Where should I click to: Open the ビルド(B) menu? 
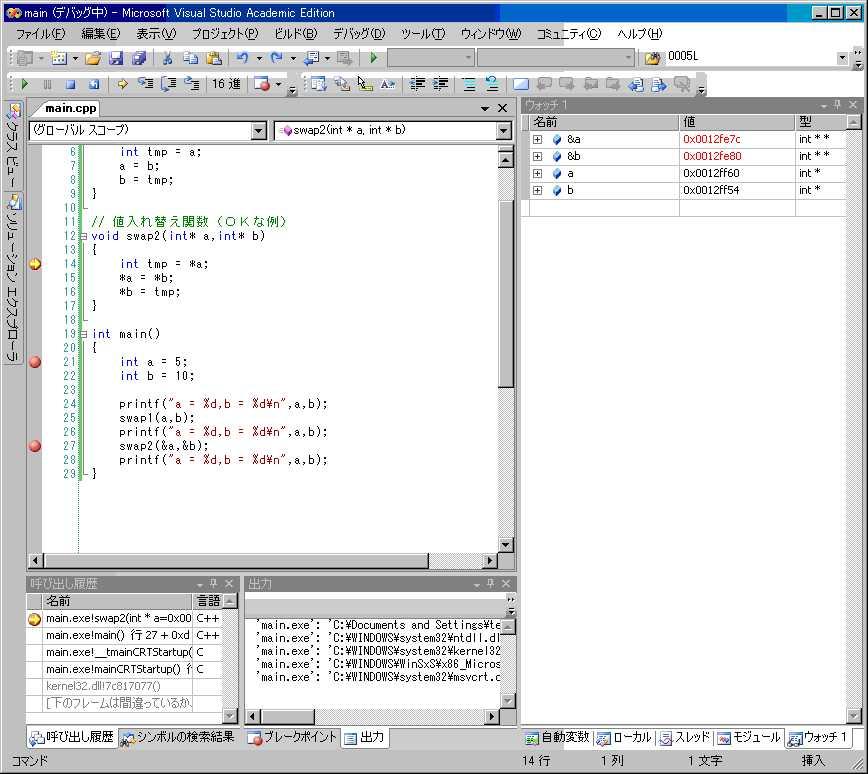click(296, 34)
